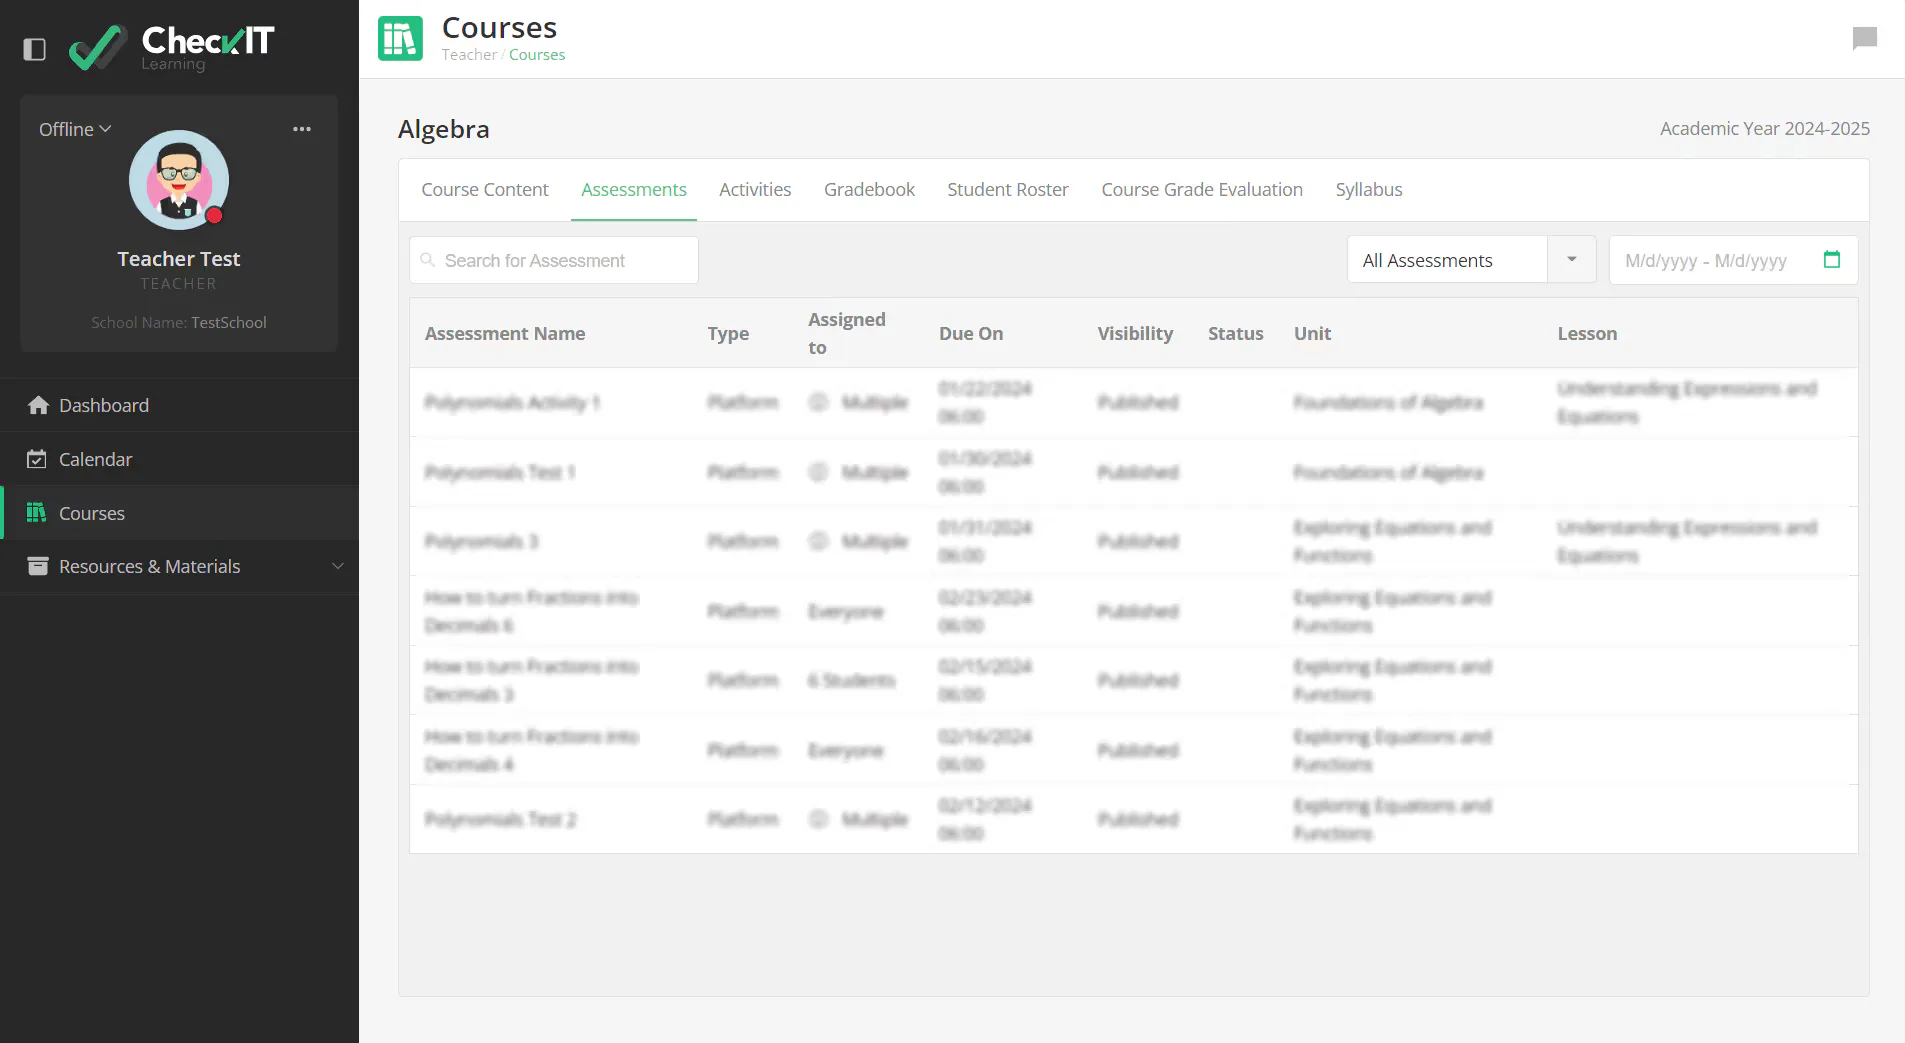The height and width of the screenshot is (1043, 1905).
Task: Sort by Due On column header
Action: pos(971,334)
